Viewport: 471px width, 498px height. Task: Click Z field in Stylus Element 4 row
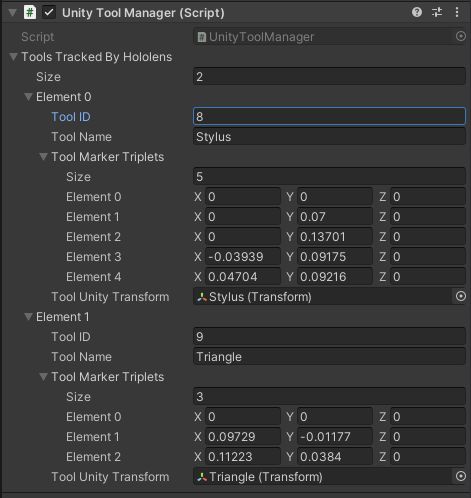coord(428,277)
